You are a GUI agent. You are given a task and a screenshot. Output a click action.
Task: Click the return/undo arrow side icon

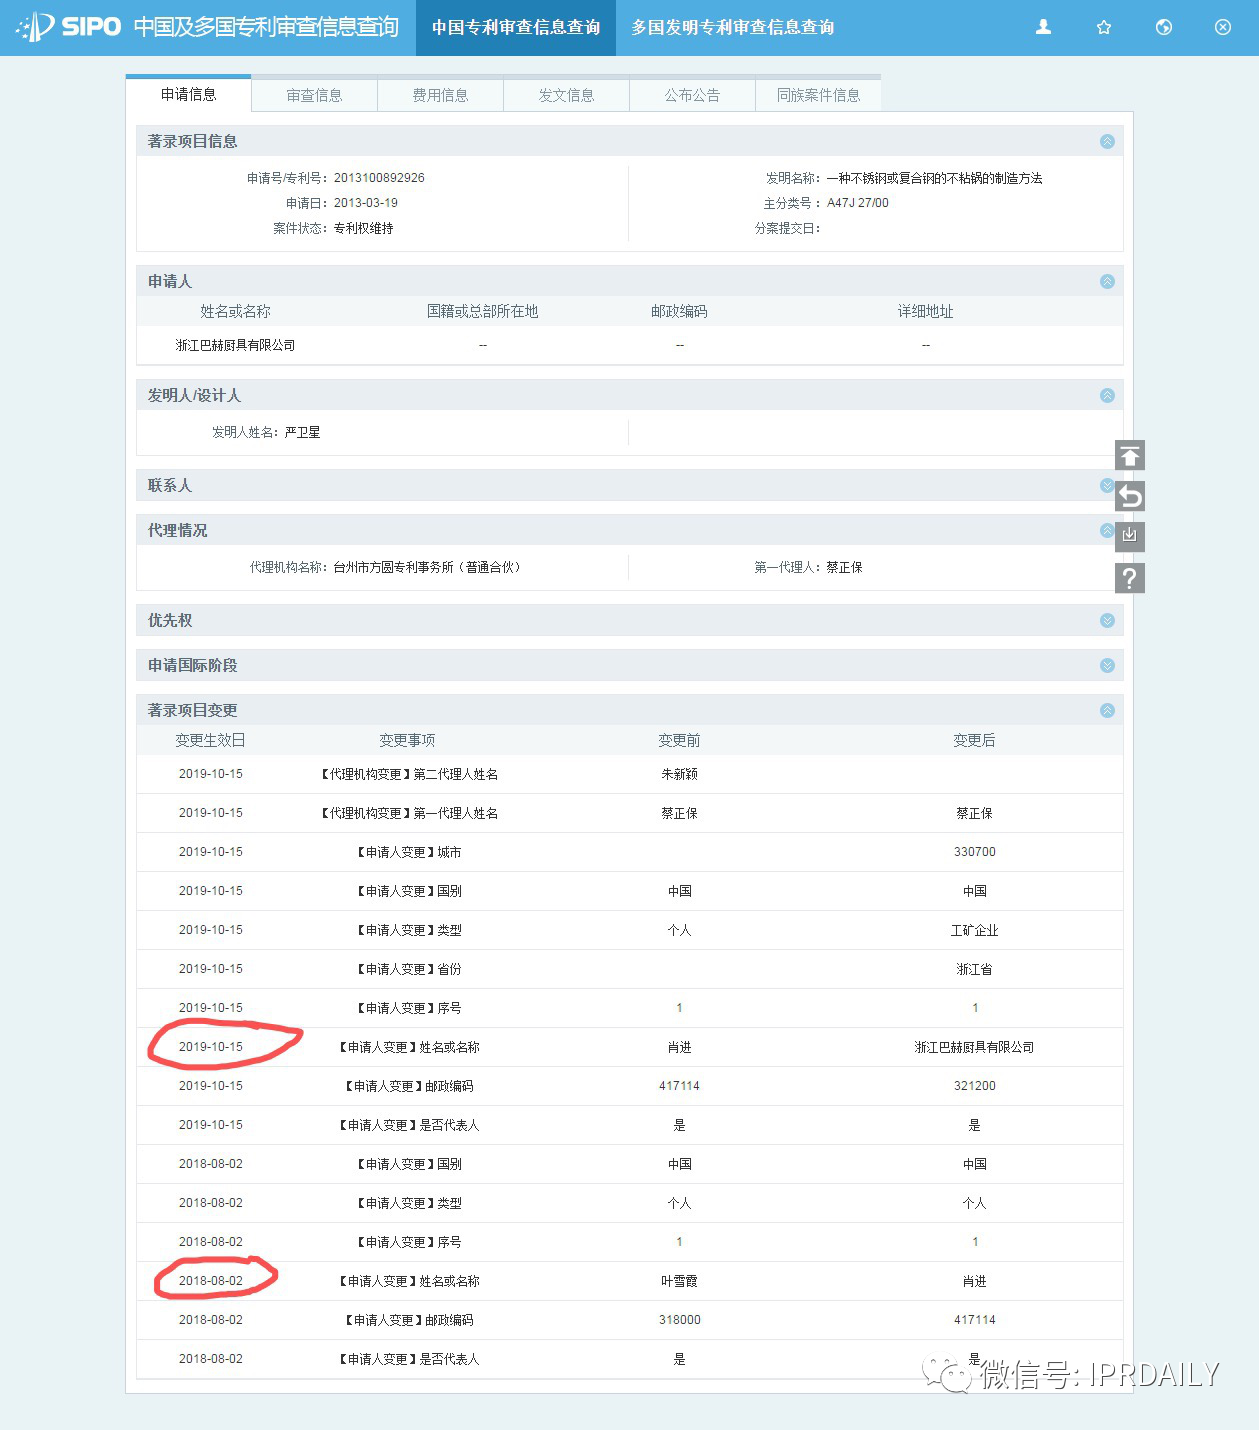click(x=1130, y=496)
